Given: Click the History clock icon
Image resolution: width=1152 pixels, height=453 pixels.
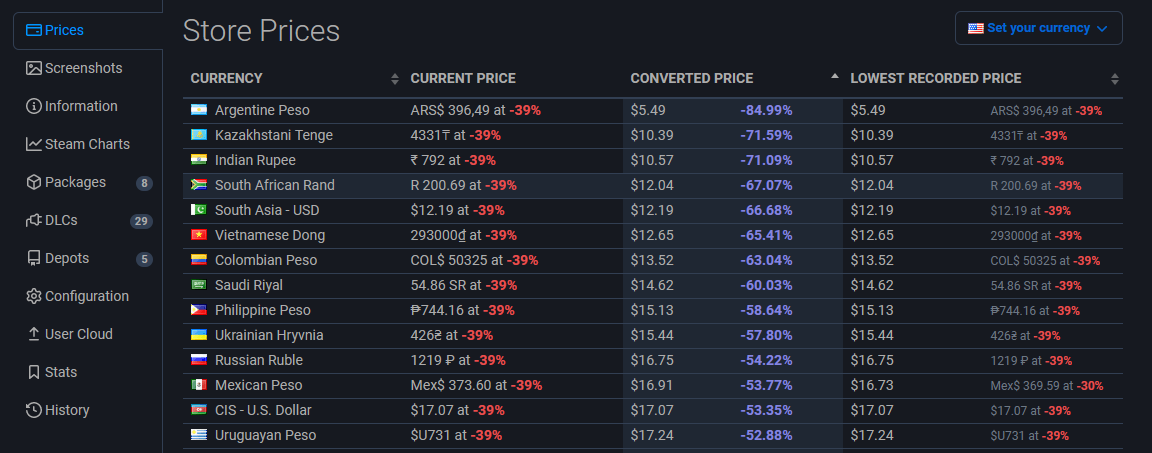Looking at the screenshot, I should point(33,410).
